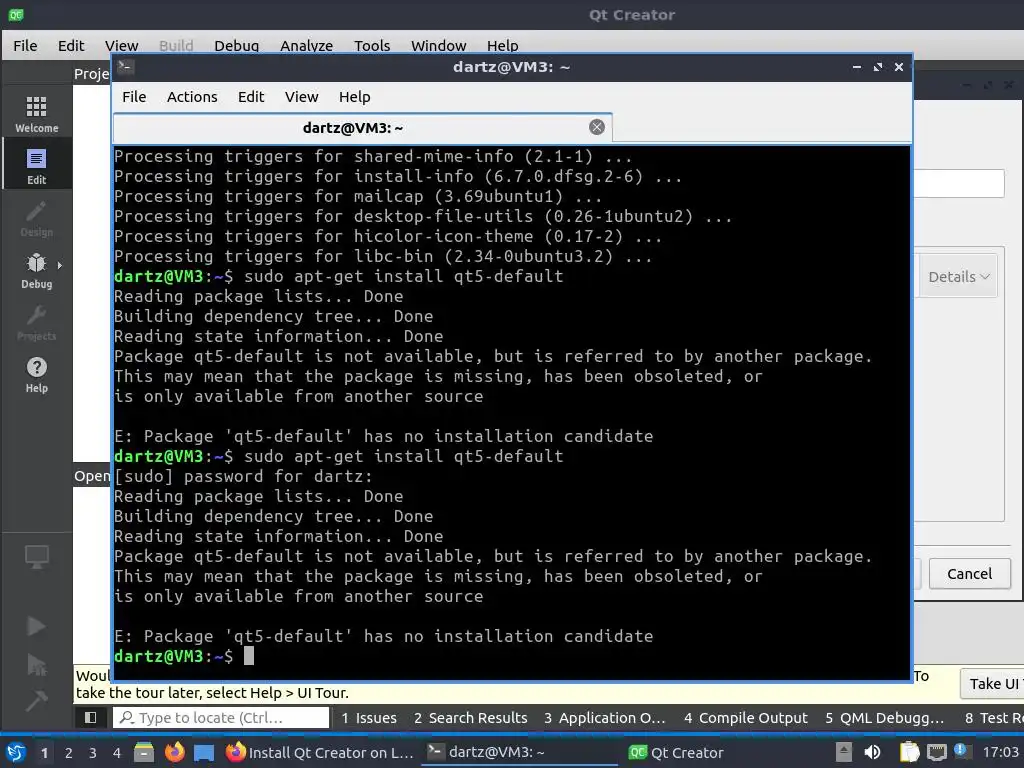Screen dimensions: 1024x768
Task: Click the update notifier tray icon
Action: (961, 751)
